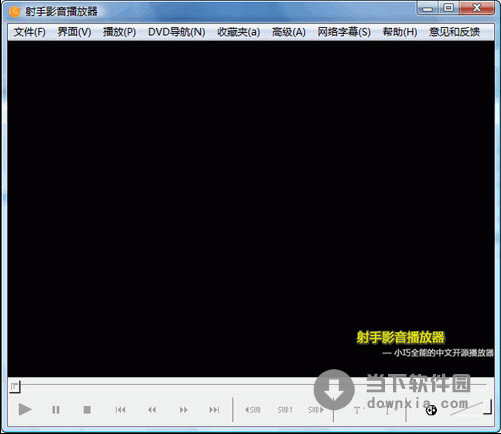Fast forward the video

pyautogui.click(x=183, y=410)
